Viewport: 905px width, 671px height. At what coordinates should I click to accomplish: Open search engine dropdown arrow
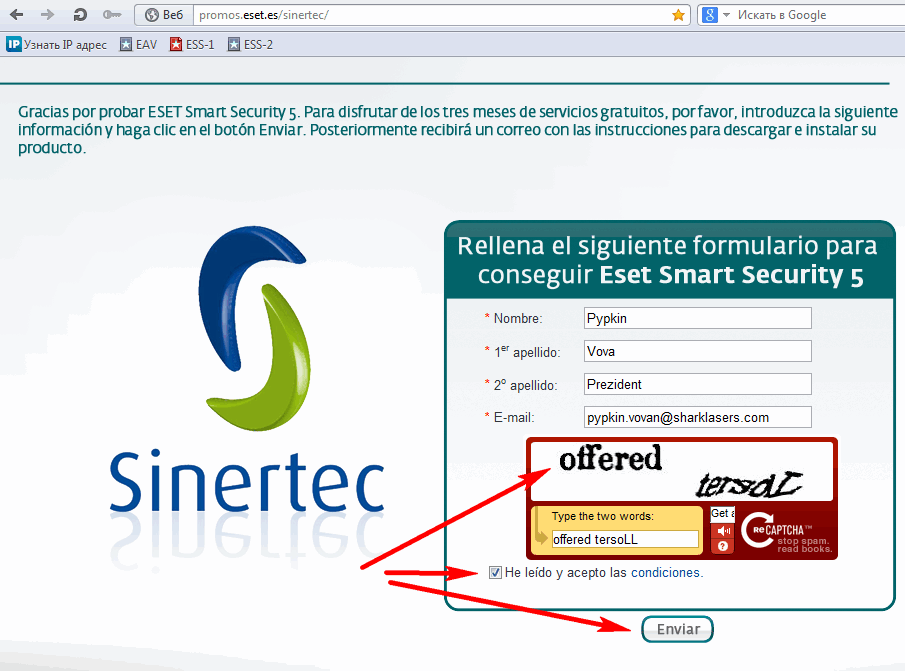pyautogui.click(x=726, y=15)
